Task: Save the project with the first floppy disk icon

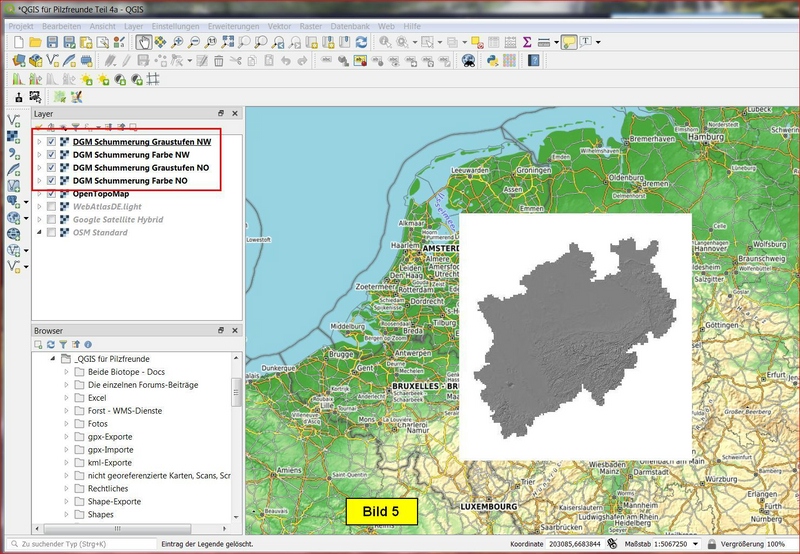Action: [x=52, y=42]
